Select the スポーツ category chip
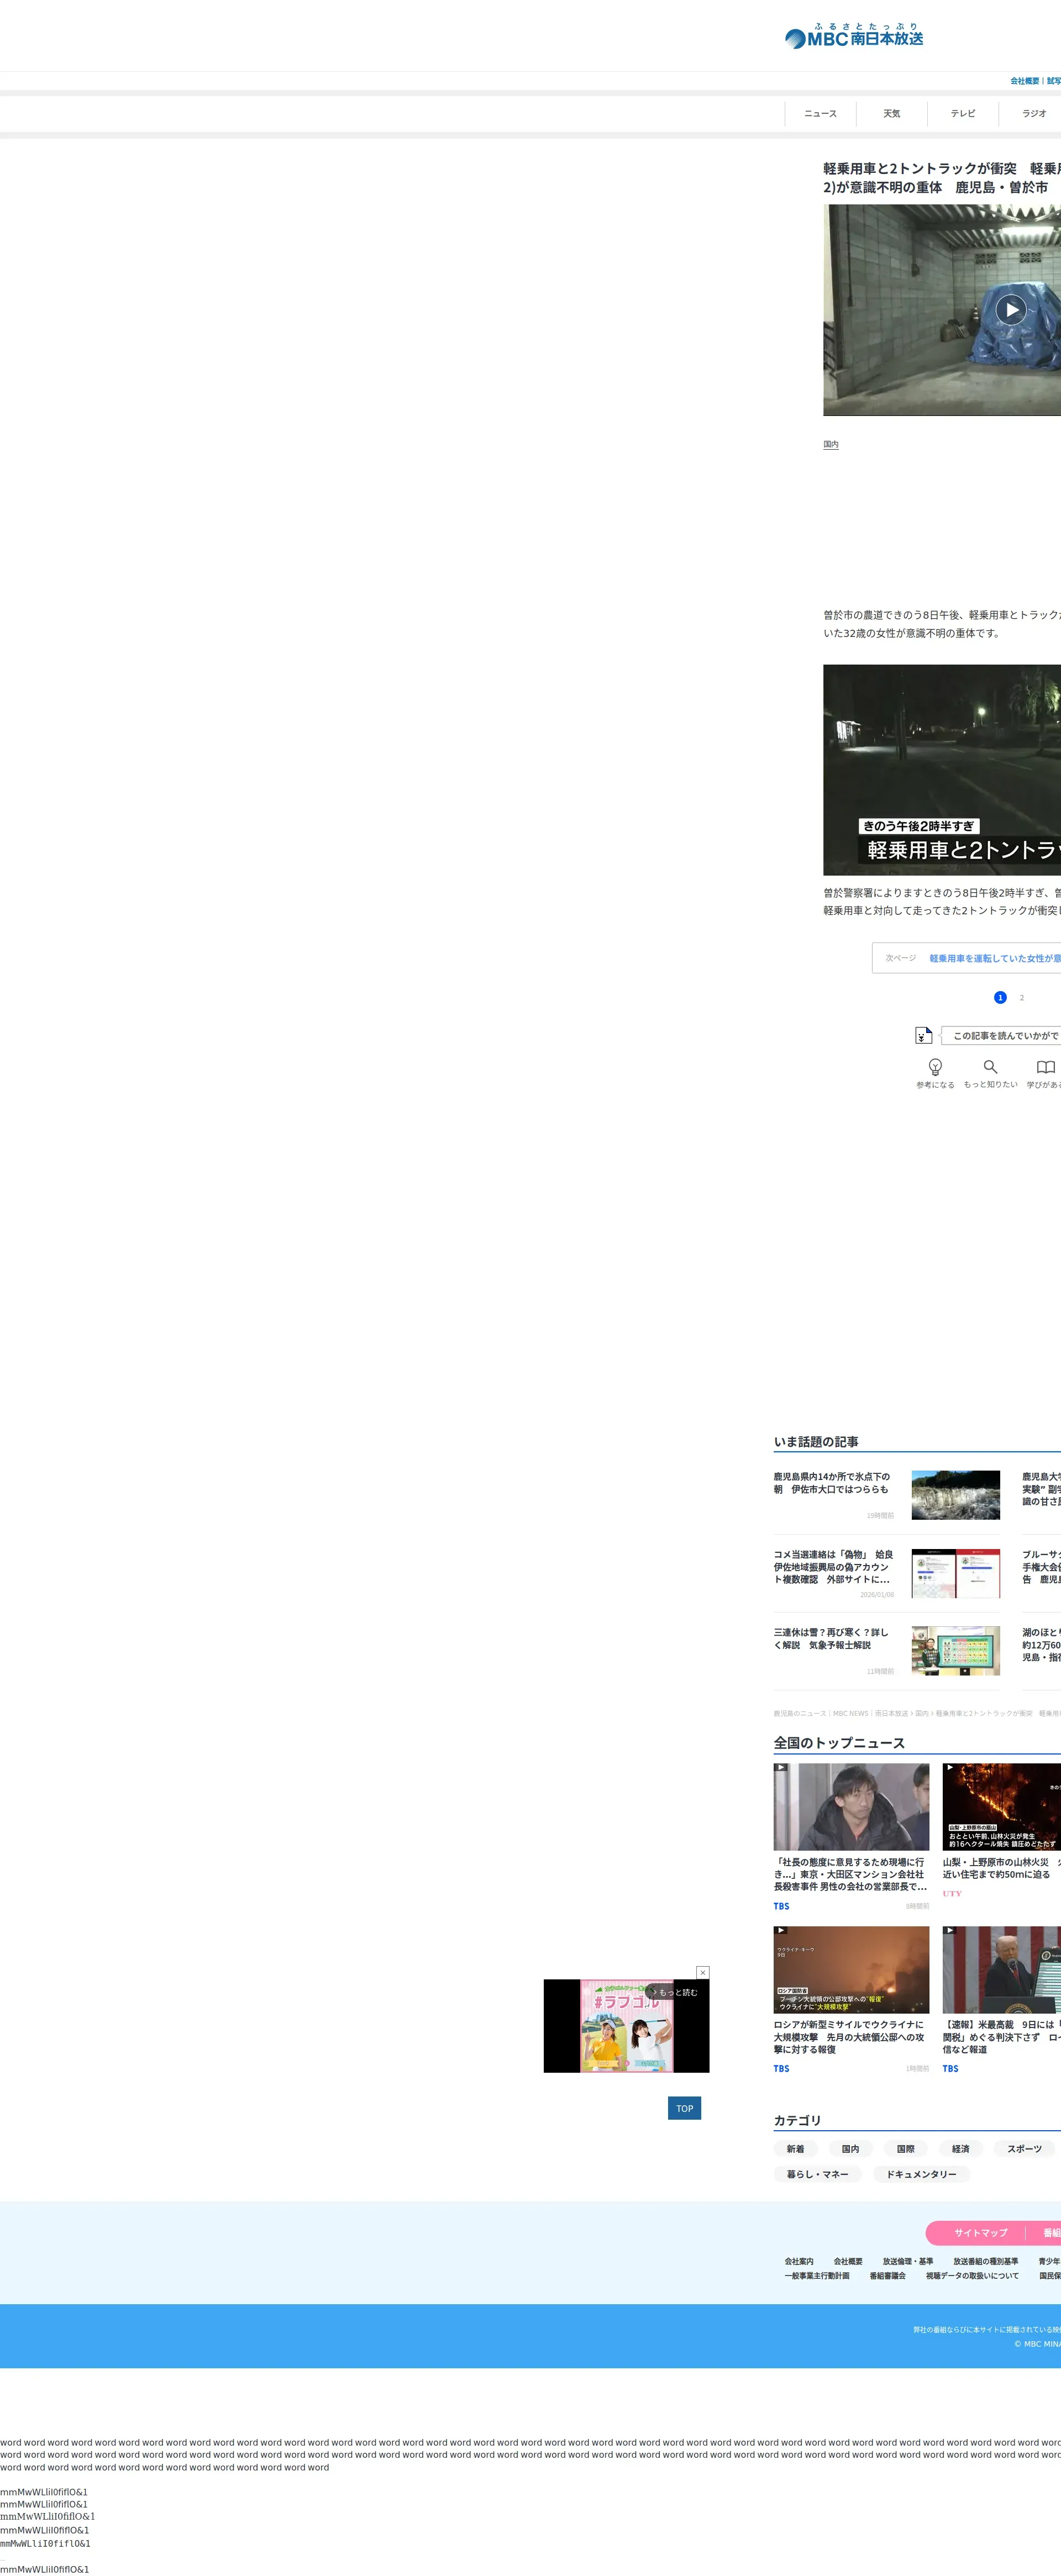 click(1024, 2148)
